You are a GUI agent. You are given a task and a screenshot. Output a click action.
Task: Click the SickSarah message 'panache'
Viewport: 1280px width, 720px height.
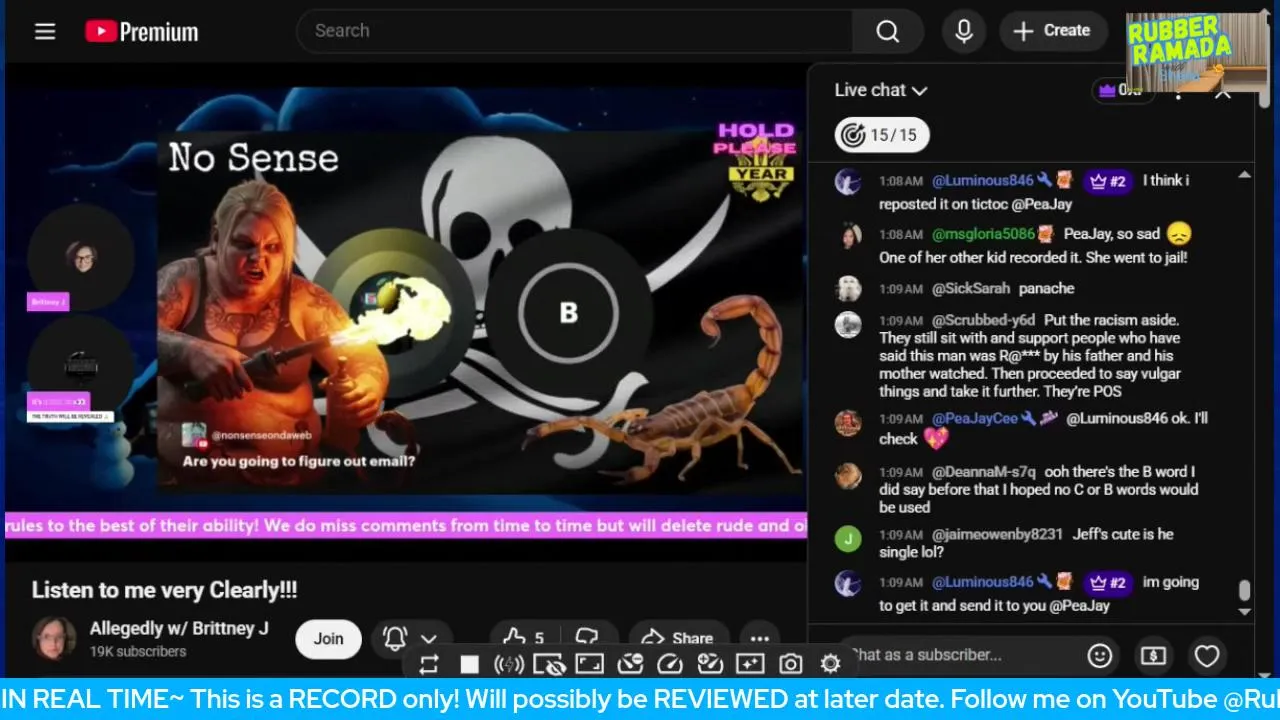(1046, 288)
